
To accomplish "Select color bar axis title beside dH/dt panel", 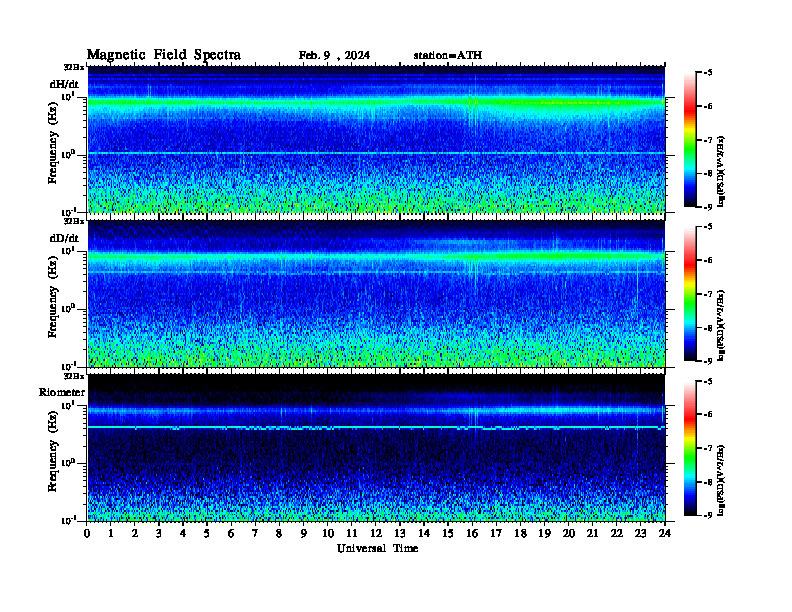I will pyautogui.click(x=721, y=170).
